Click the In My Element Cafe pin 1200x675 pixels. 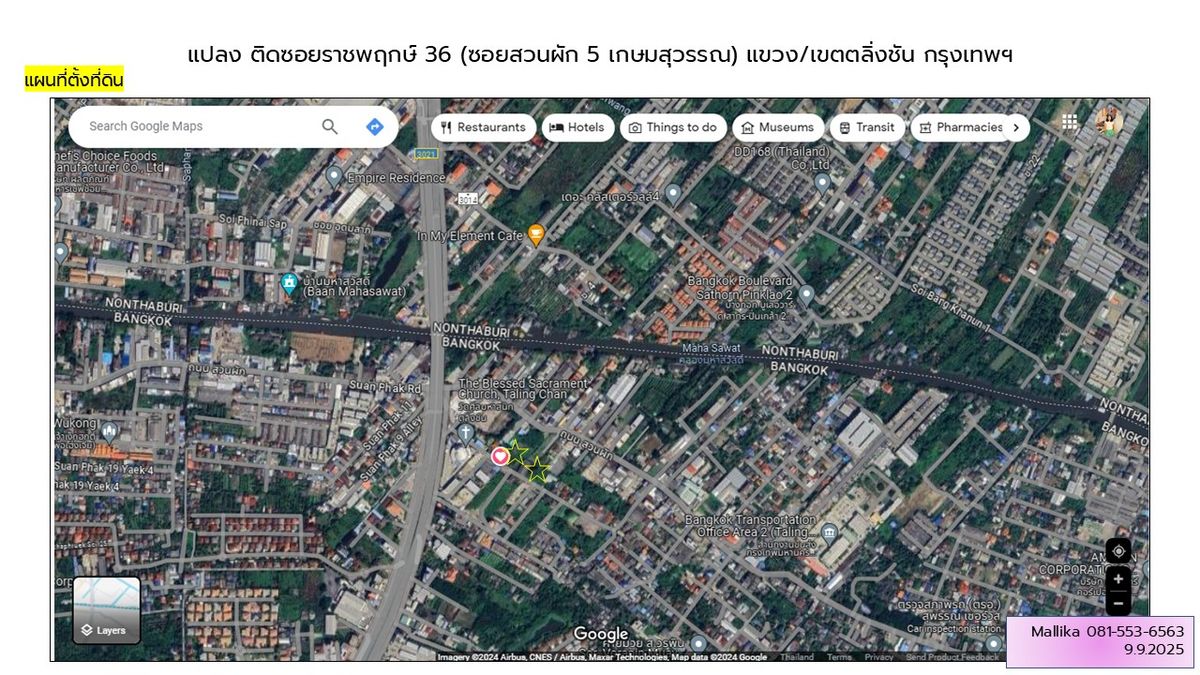[x=536, y=235]
